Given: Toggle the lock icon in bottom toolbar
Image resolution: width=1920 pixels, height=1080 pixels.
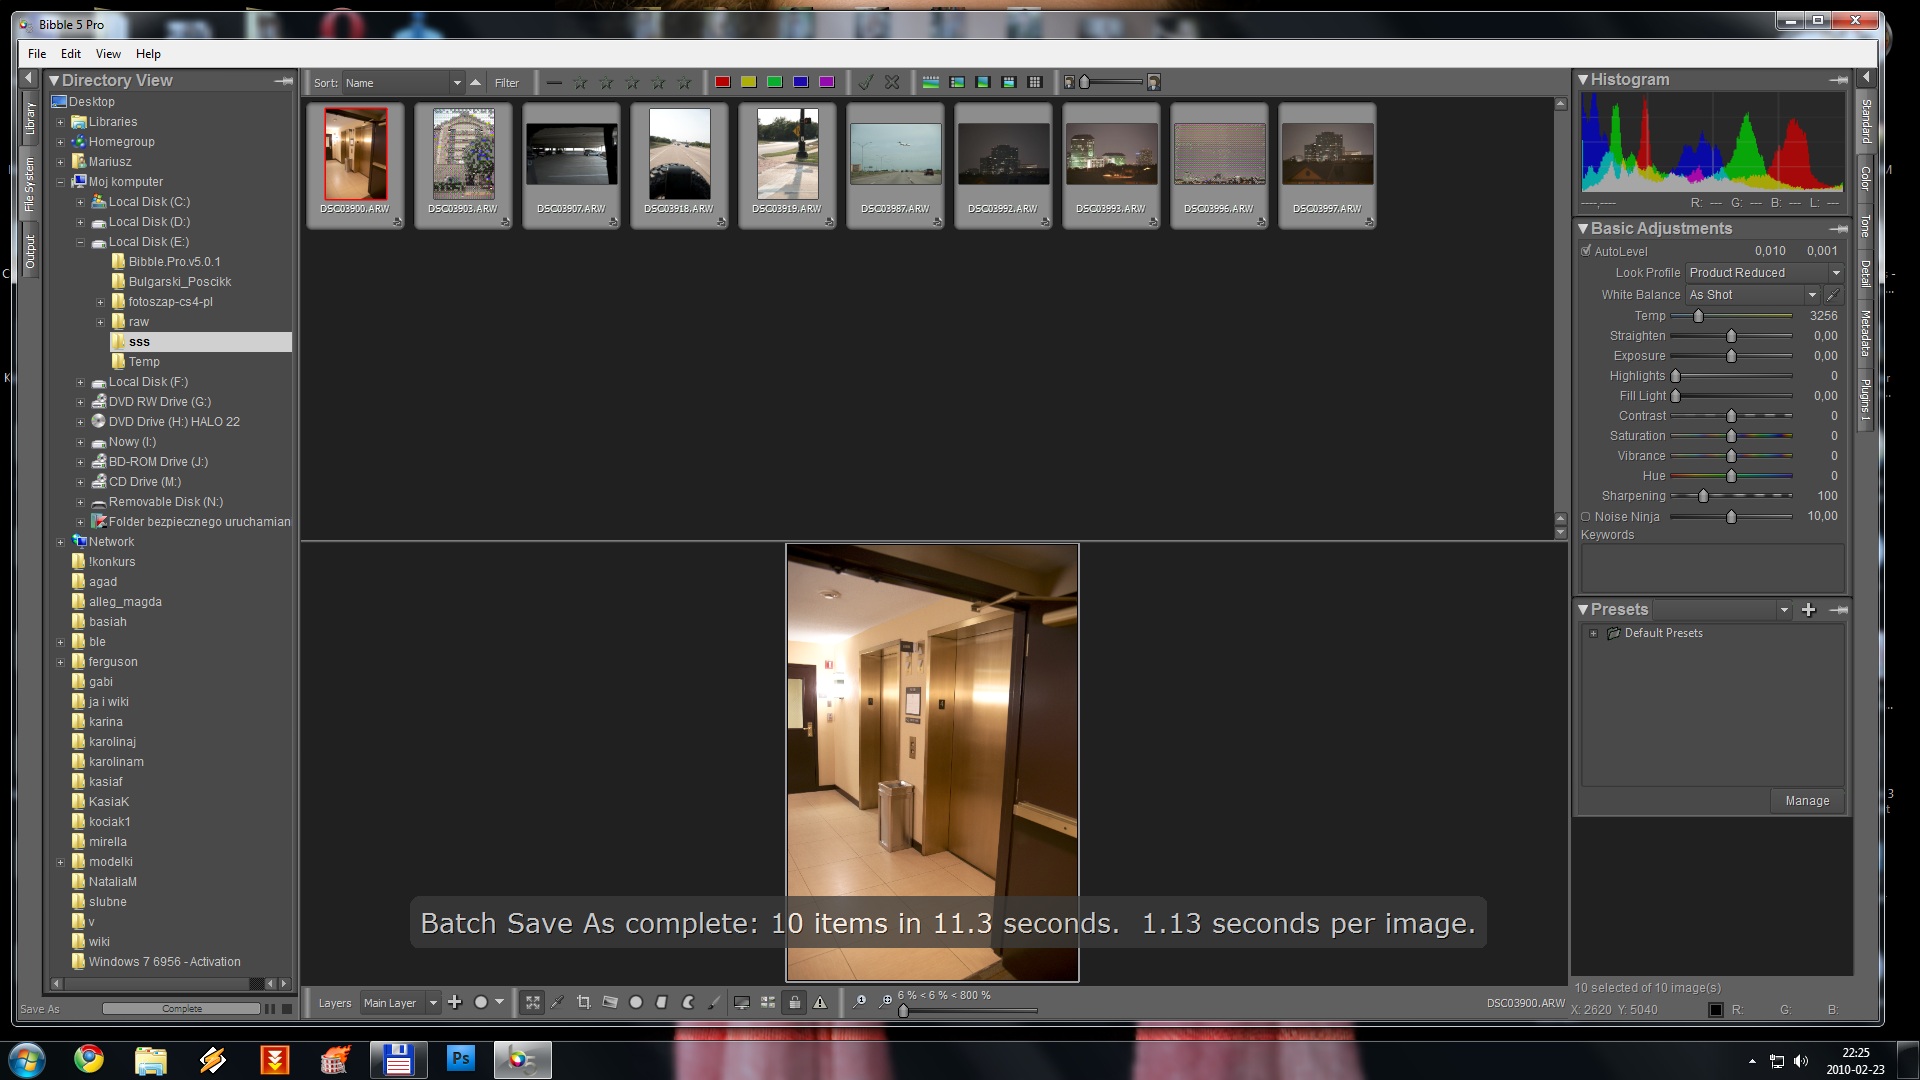Looking at the screenshot, I should (794, 1002).
